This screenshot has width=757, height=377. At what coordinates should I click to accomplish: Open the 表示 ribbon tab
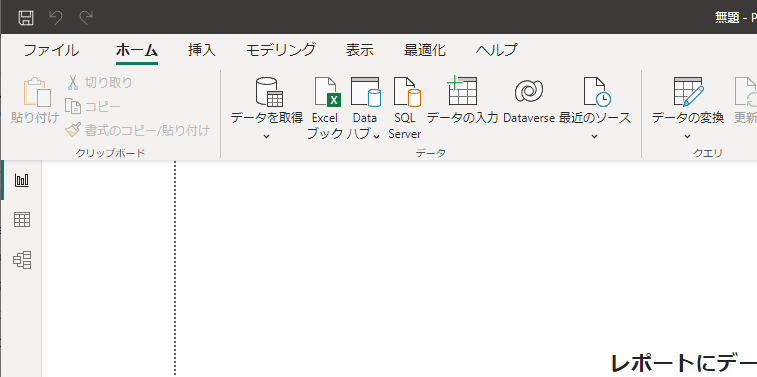(x=360, y=50)
